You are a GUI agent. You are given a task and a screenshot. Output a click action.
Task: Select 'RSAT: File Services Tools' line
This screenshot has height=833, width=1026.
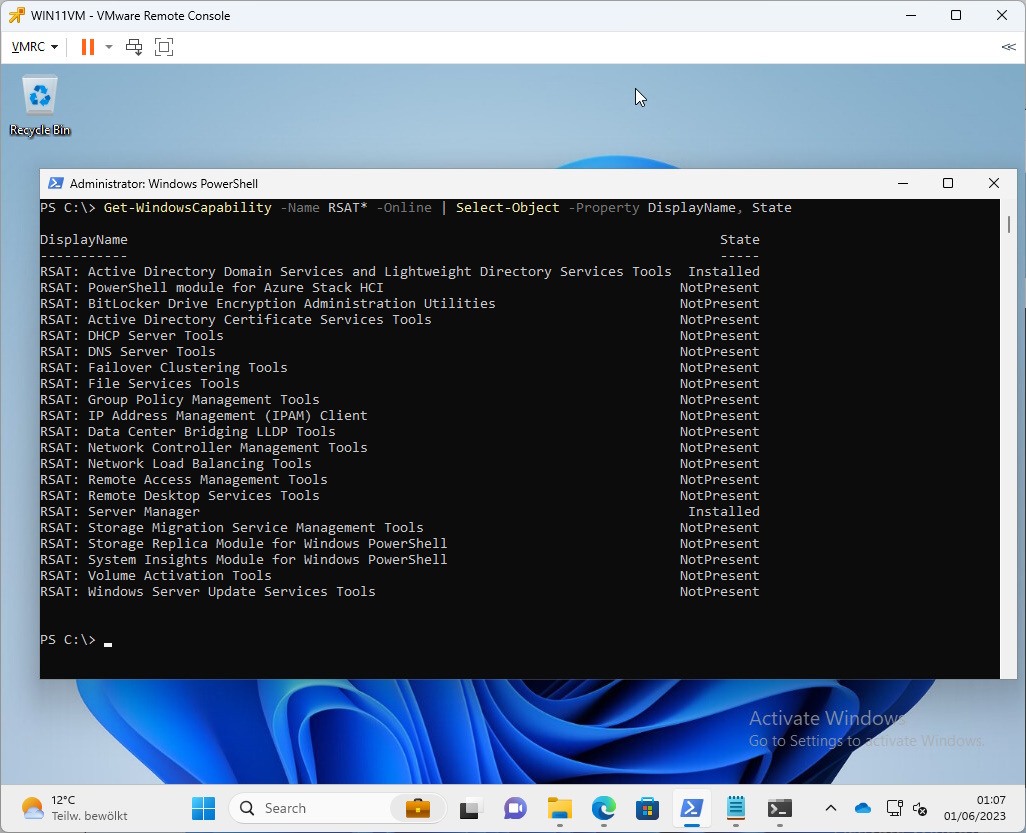coord(140,383)
